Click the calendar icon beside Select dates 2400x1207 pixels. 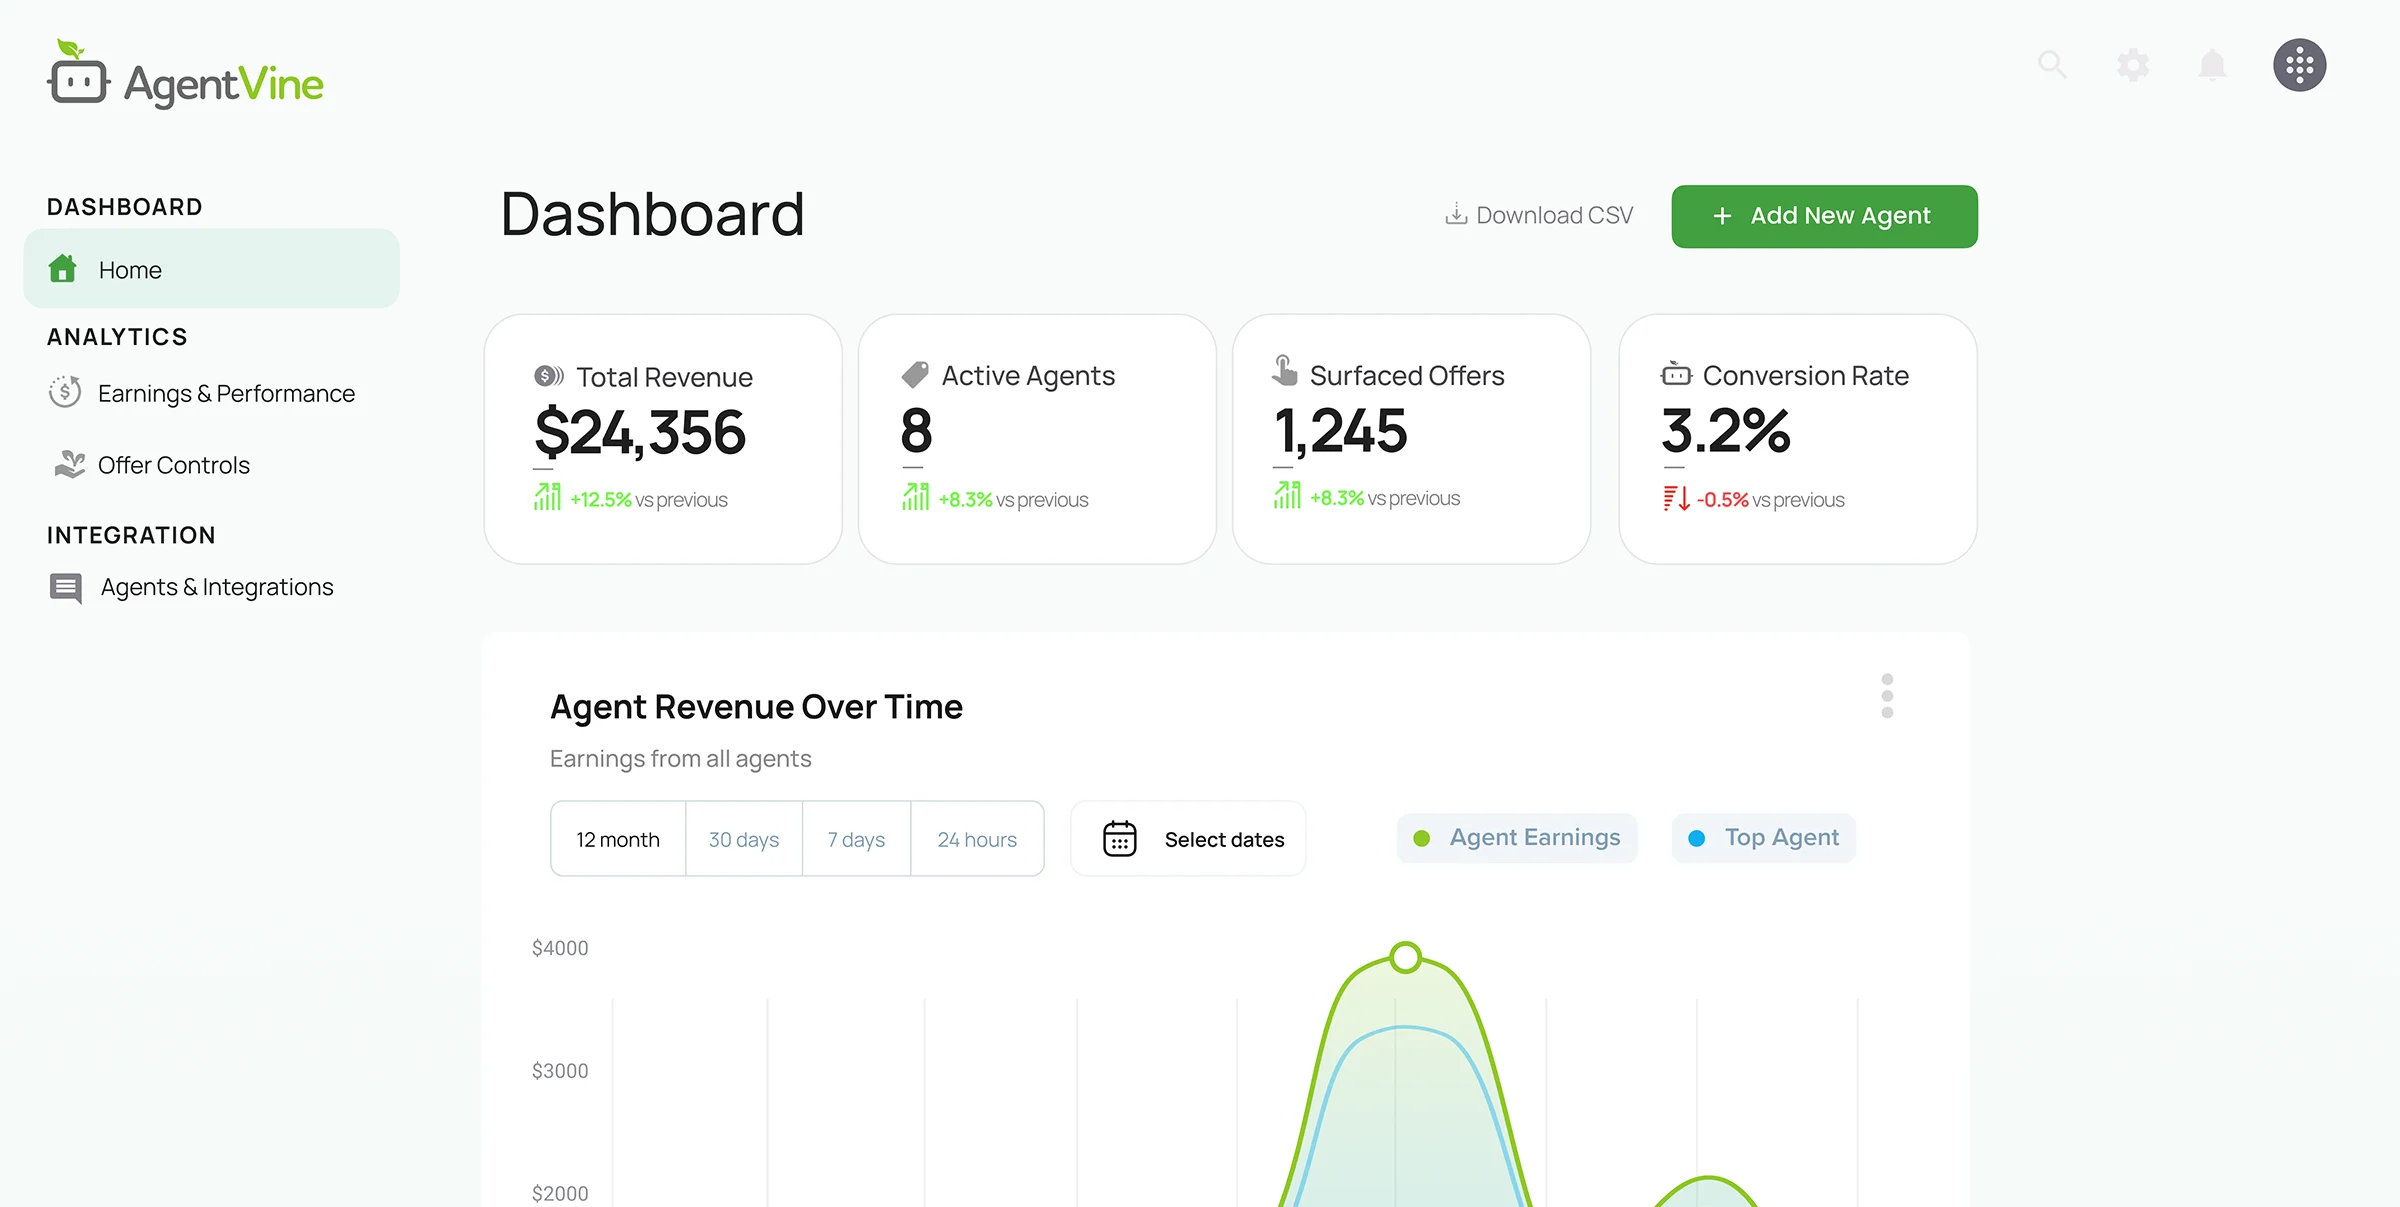[1120, 838]
